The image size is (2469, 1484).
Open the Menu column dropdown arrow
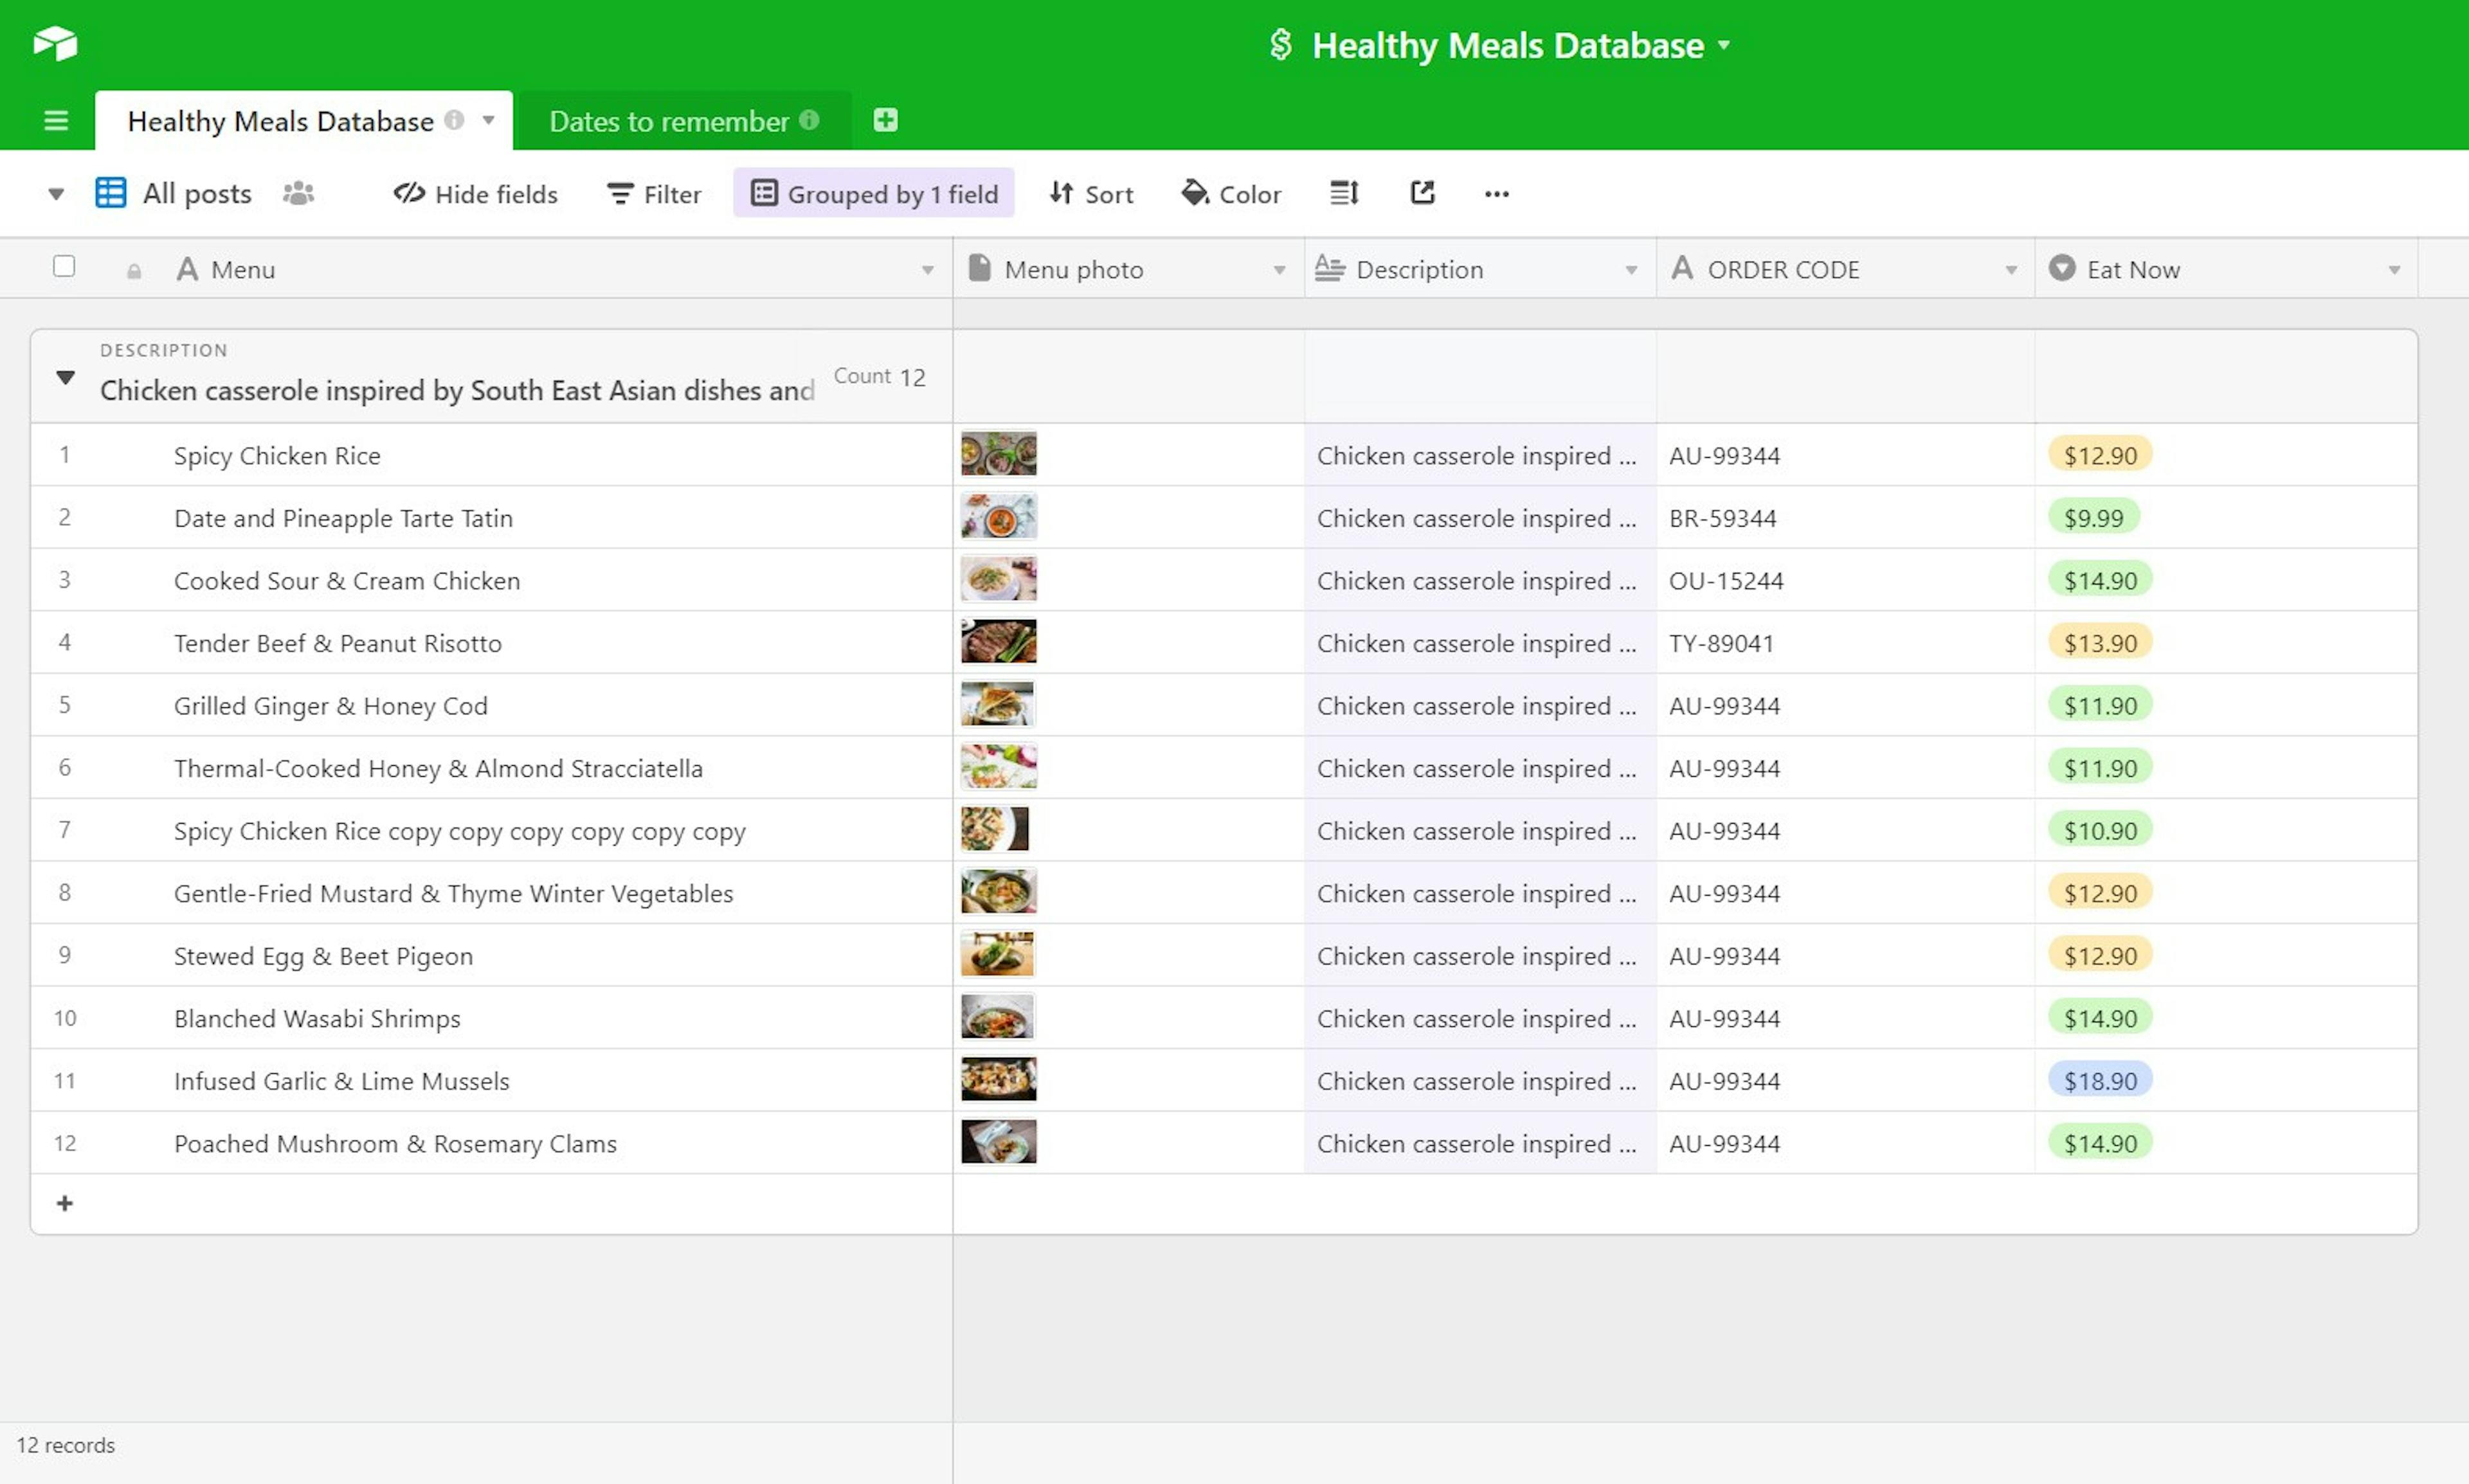click(927, 270)
